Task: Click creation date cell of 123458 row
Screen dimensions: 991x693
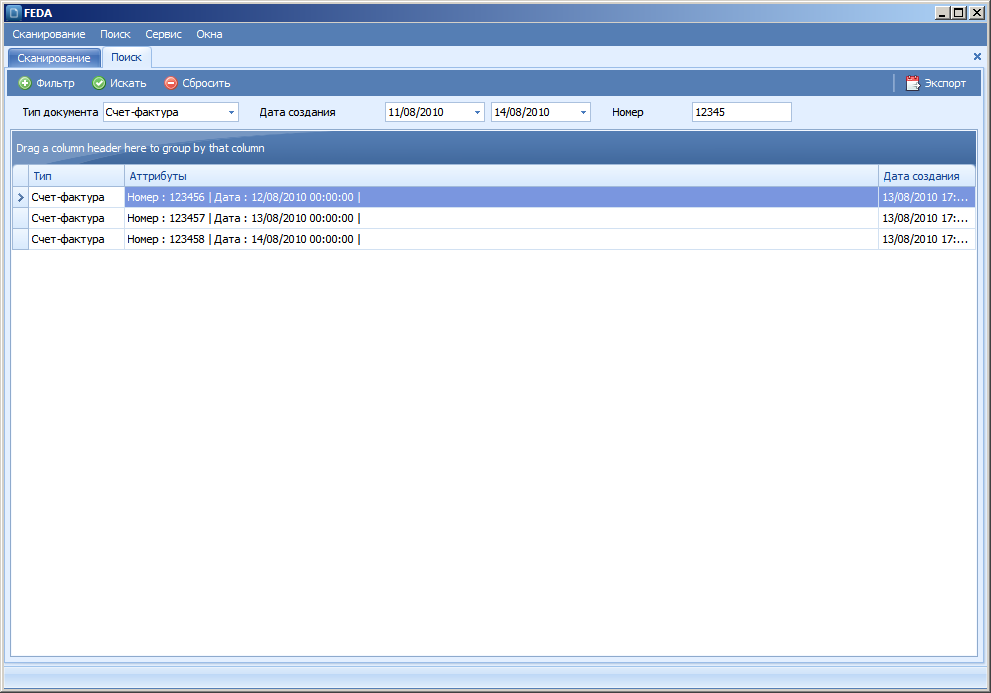Action: click(927, 239)
